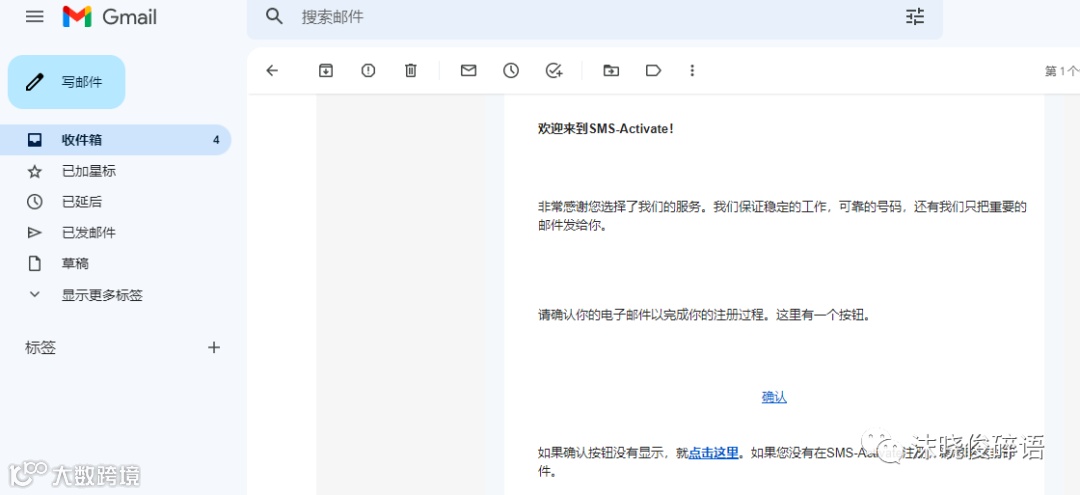The width and height of the screenshot is (1080, 495).
Task: Mark email as unread
Action: [468, 70]
